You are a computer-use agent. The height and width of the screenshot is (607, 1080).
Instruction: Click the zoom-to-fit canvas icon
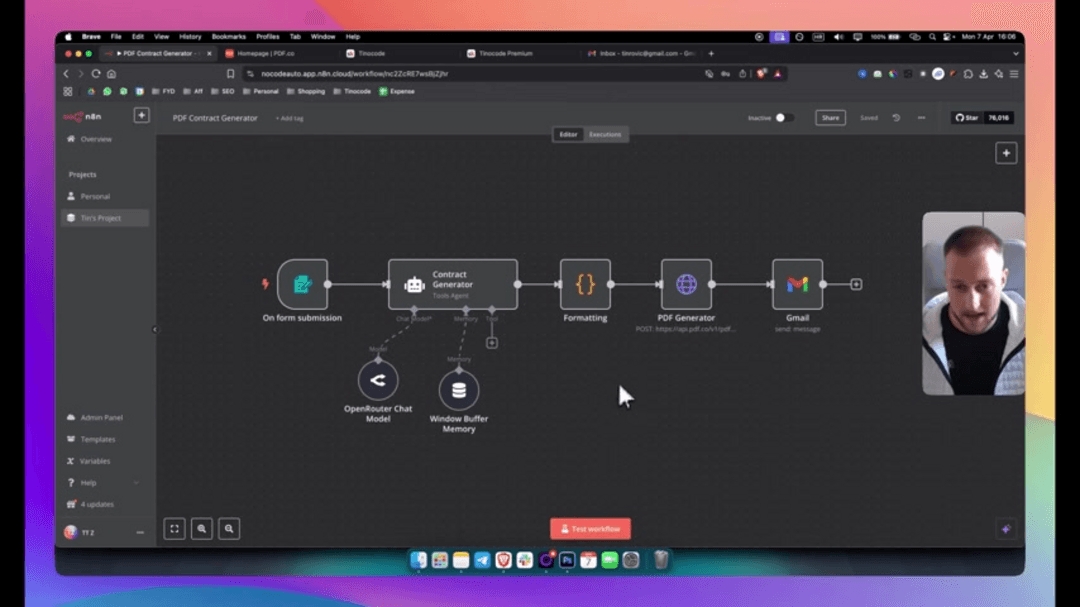(x=175, y=528)
